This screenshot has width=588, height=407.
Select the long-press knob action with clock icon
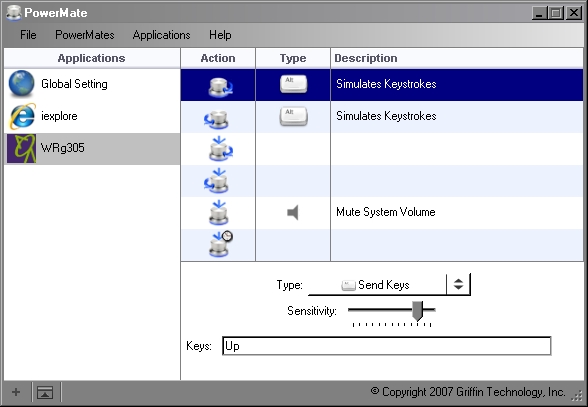(220, 244)
